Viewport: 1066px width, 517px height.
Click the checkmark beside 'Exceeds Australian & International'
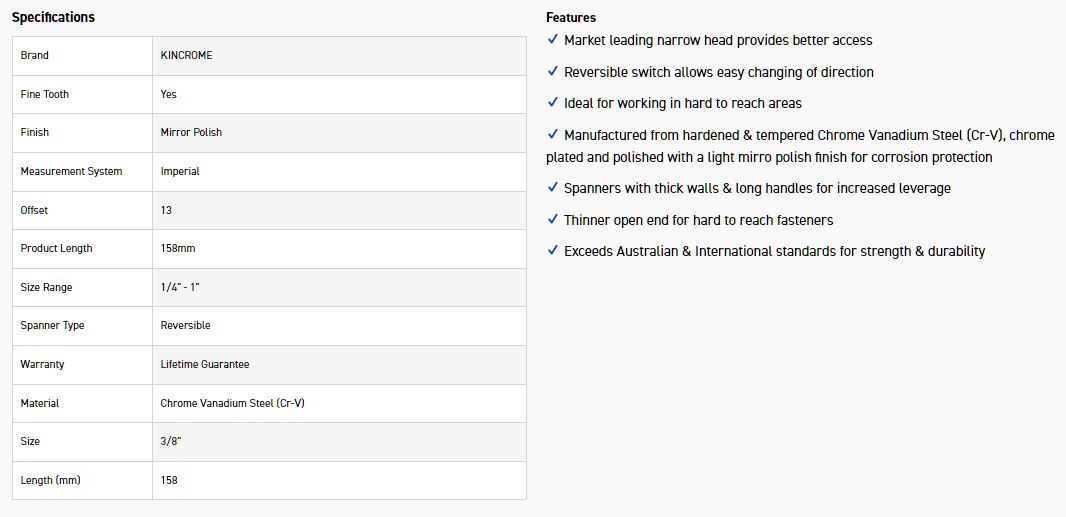coord(553,251)
